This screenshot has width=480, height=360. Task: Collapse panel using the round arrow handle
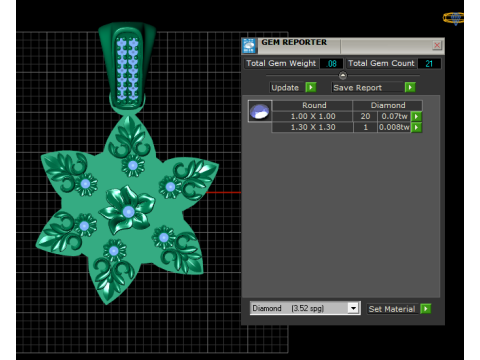pyautogui.click(x=343, y=76)
